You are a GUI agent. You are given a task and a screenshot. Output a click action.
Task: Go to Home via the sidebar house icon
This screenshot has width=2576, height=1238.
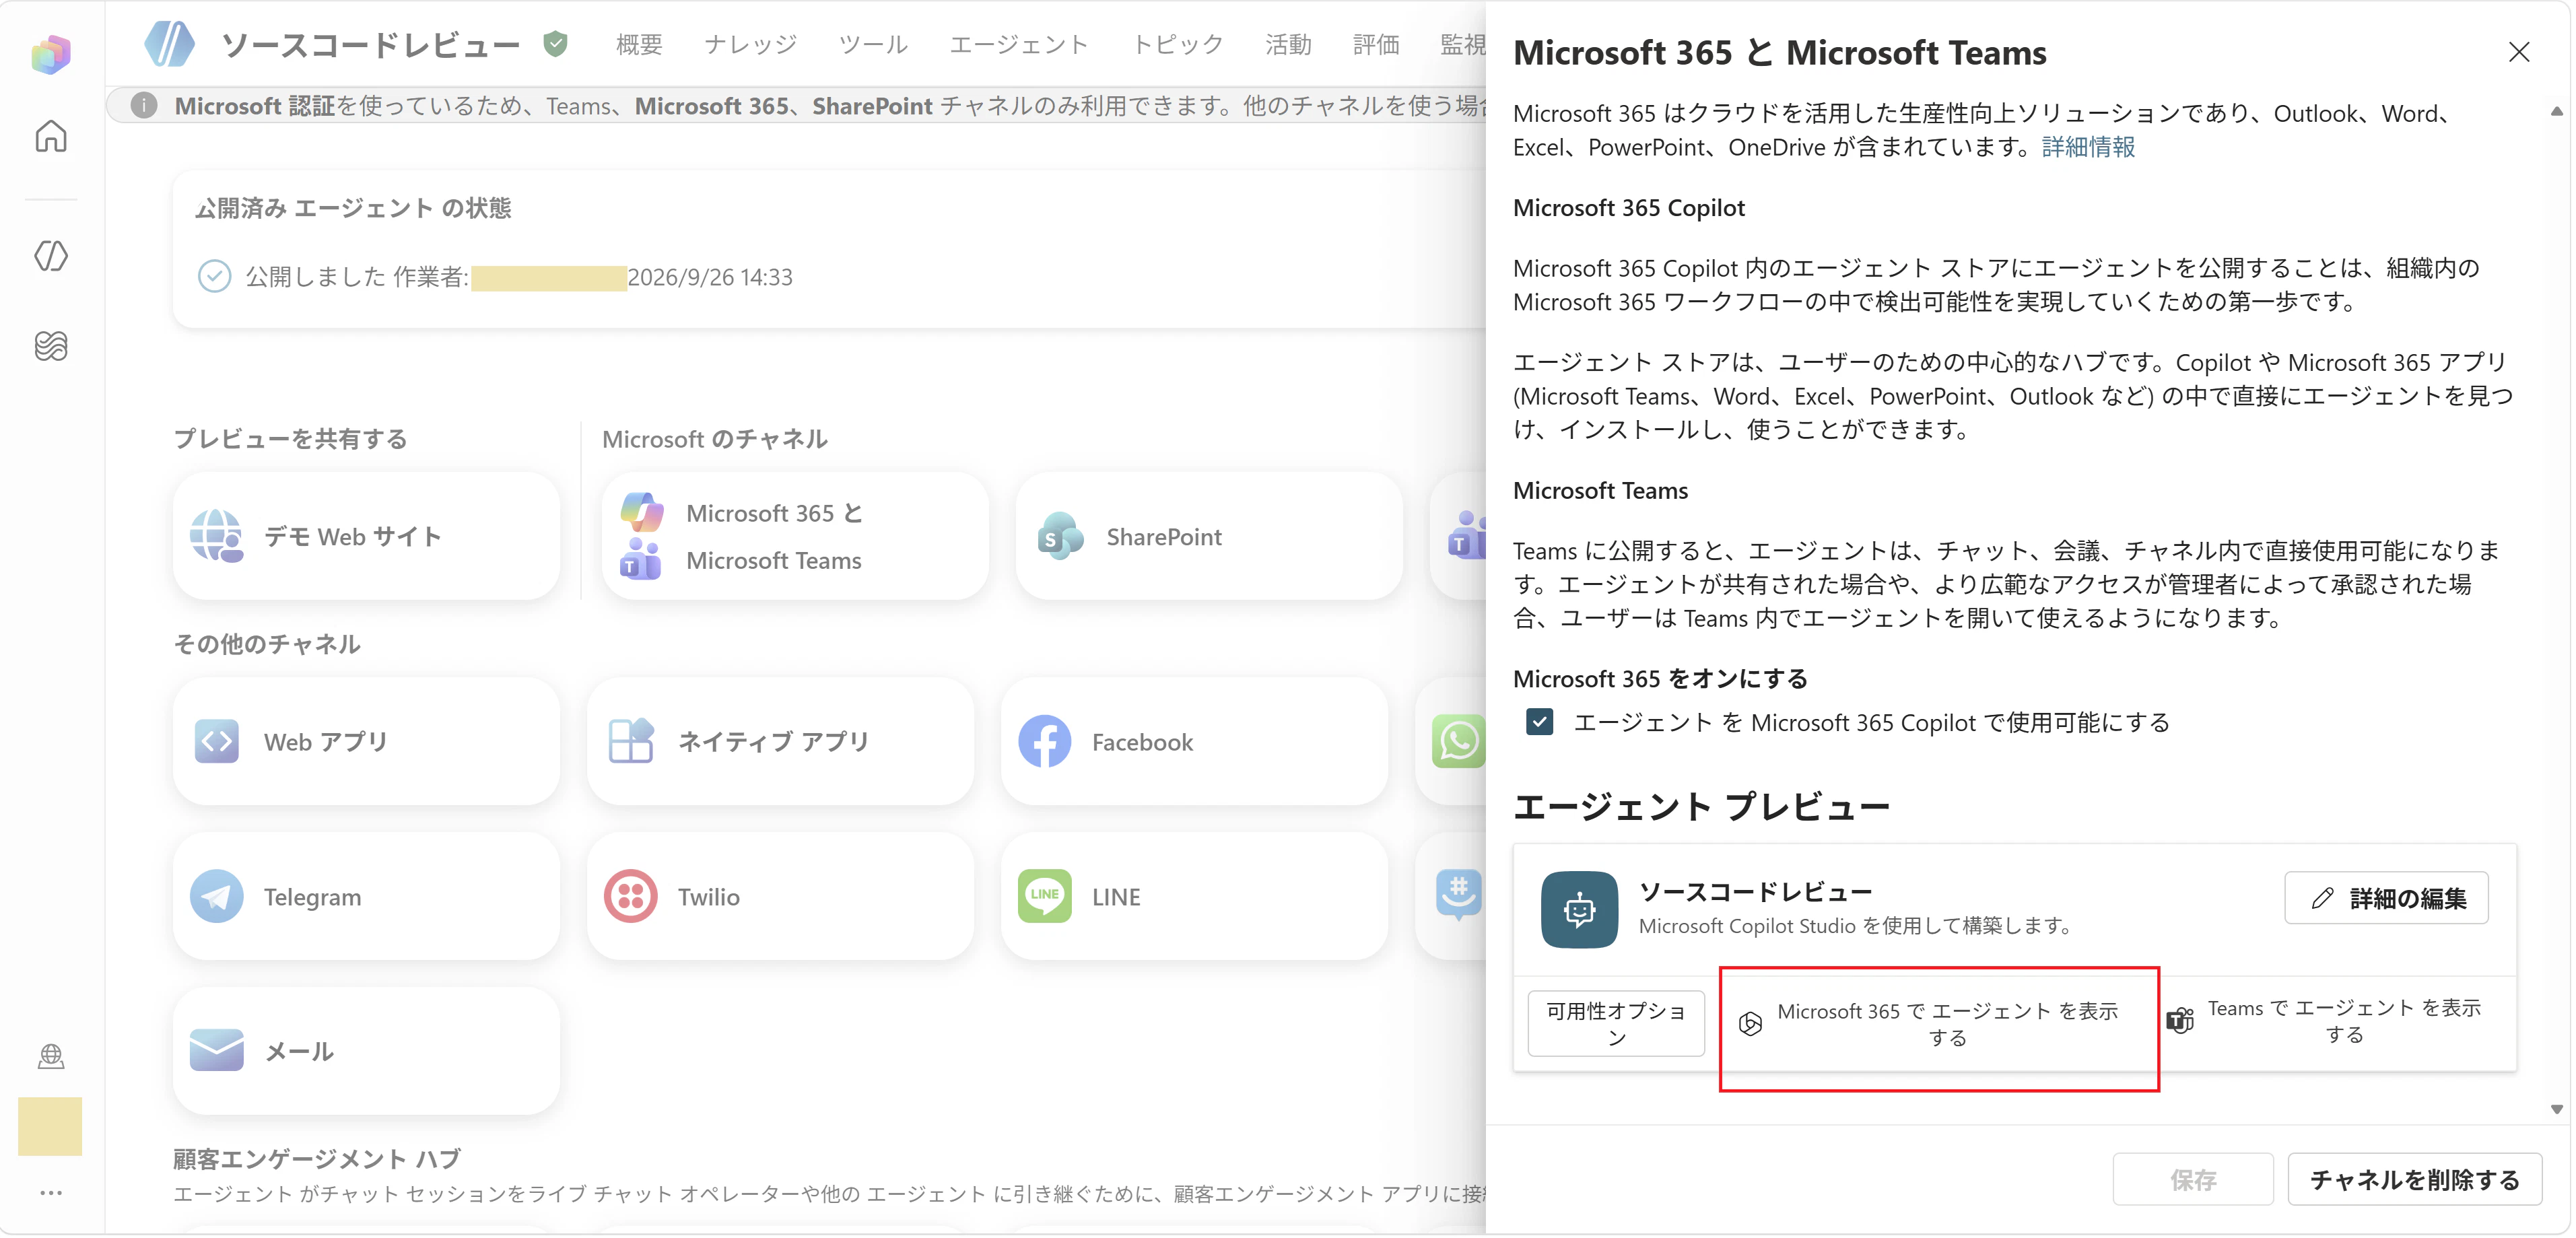pos(51,135)
